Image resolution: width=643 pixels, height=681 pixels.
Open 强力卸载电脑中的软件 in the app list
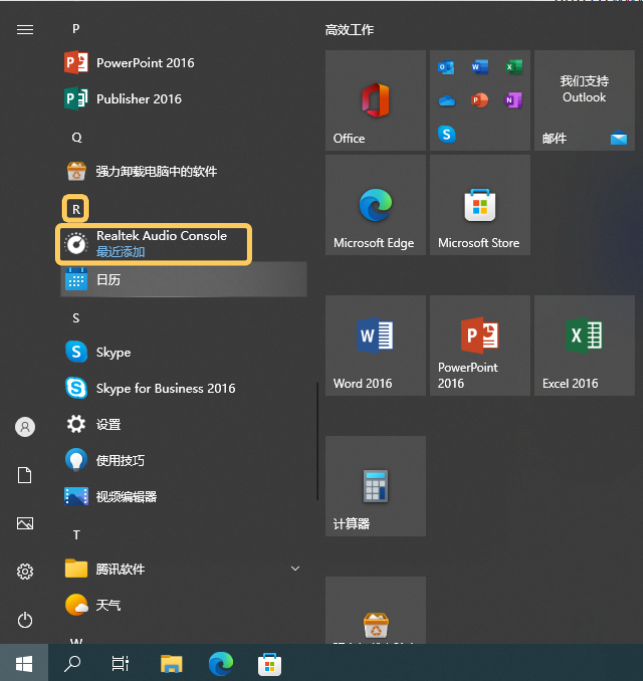pos(183,171)
